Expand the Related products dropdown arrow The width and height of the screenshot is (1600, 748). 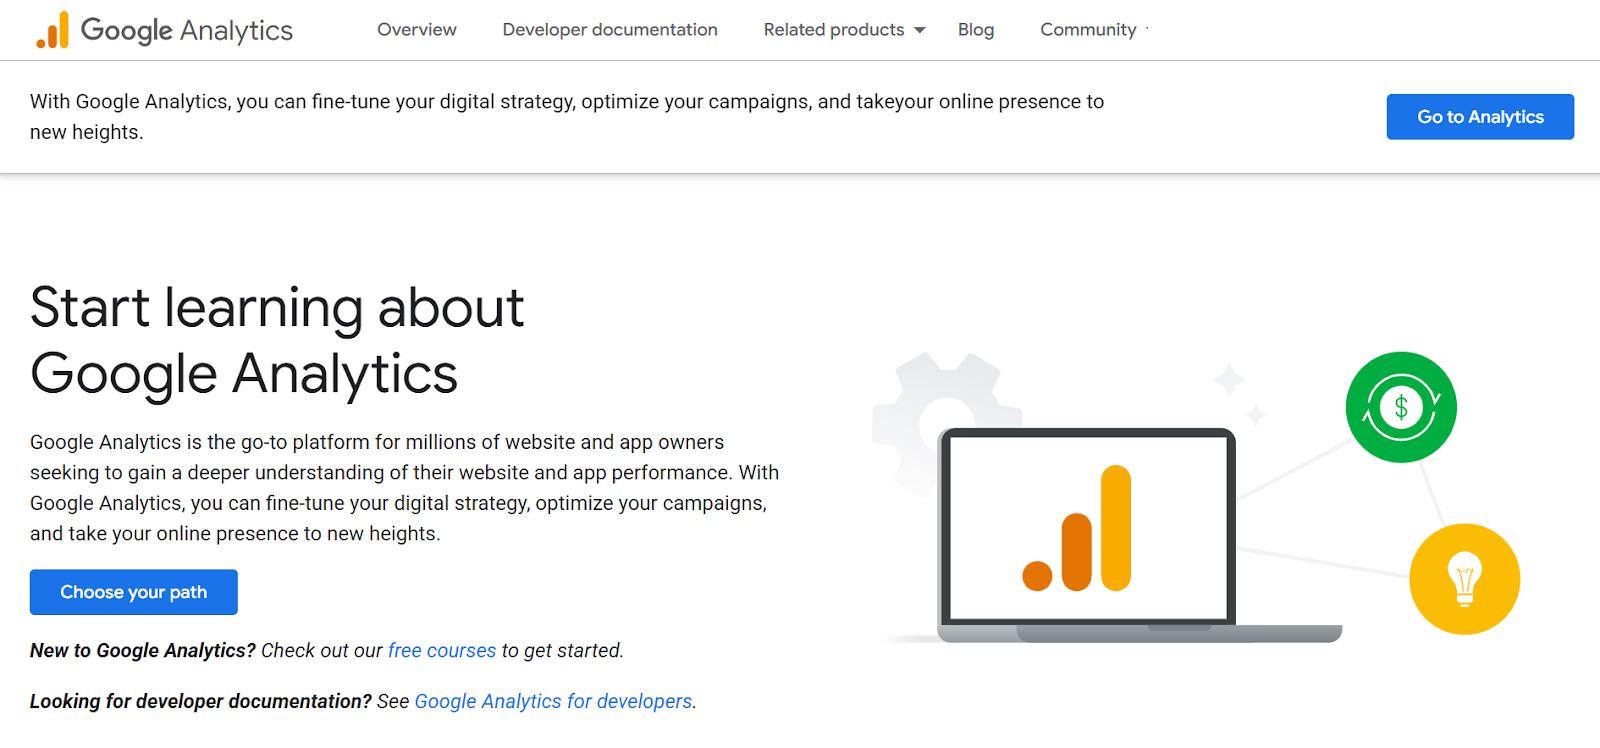tap(920, 30)
